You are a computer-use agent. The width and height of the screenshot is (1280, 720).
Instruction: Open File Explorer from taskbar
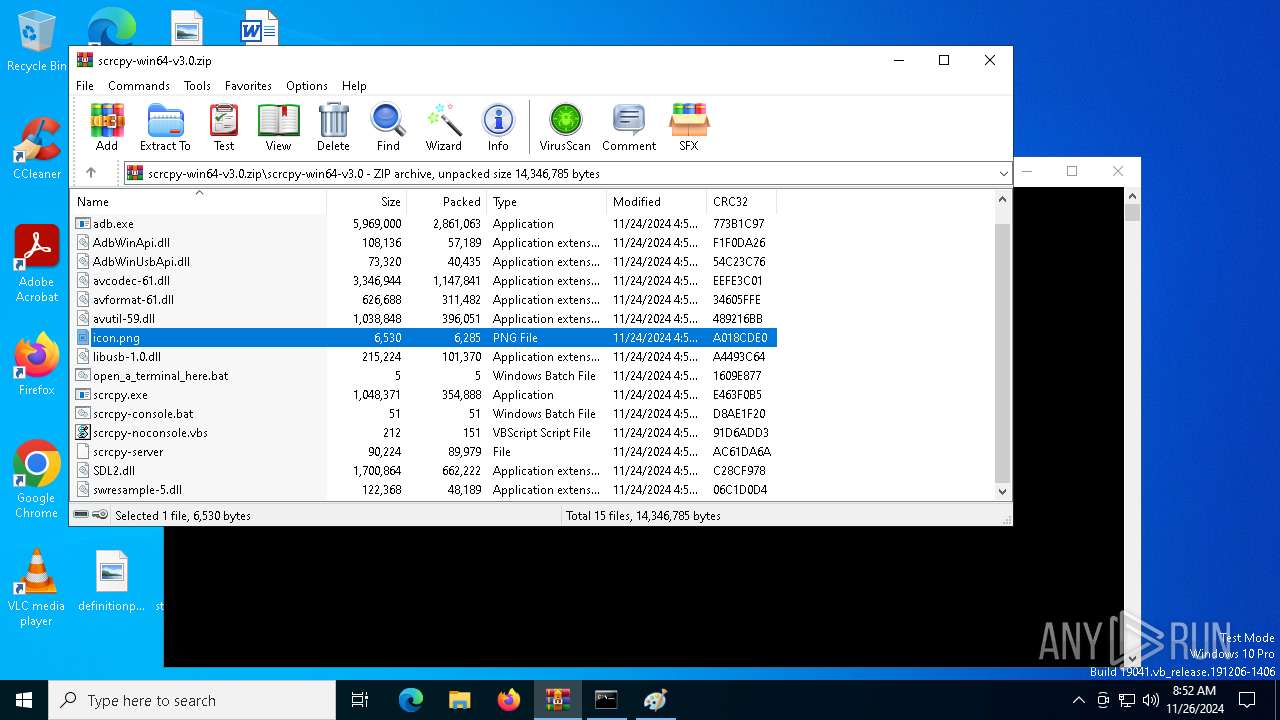[459, 700]
